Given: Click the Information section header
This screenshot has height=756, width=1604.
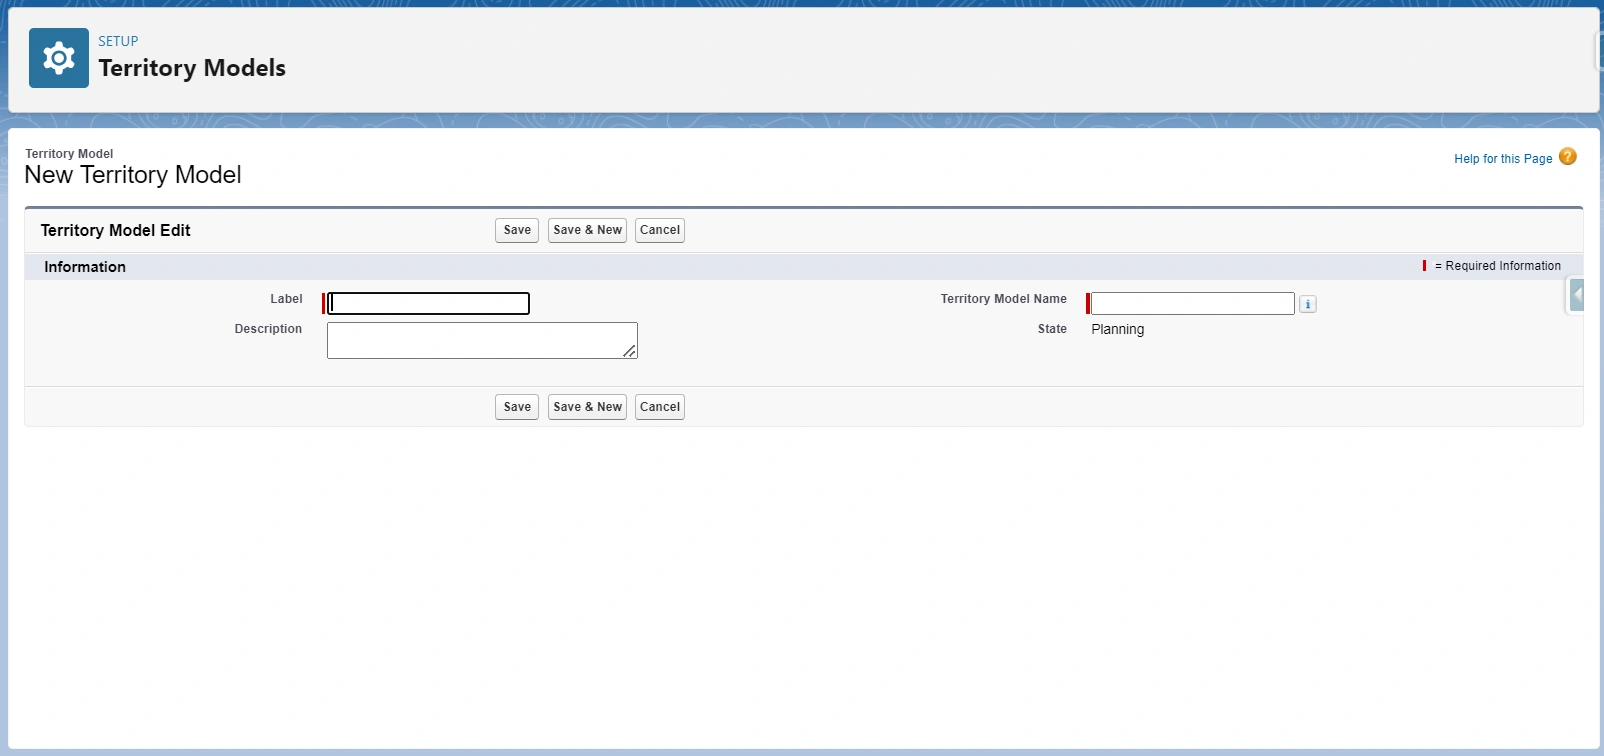Looking at the screenshot, I should pyautogui.click(x=85, y=267).
